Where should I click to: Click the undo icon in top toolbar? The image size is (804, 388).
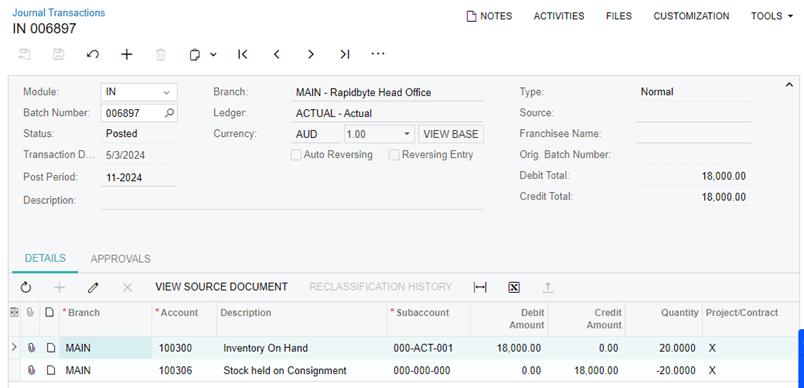point(93,54)
